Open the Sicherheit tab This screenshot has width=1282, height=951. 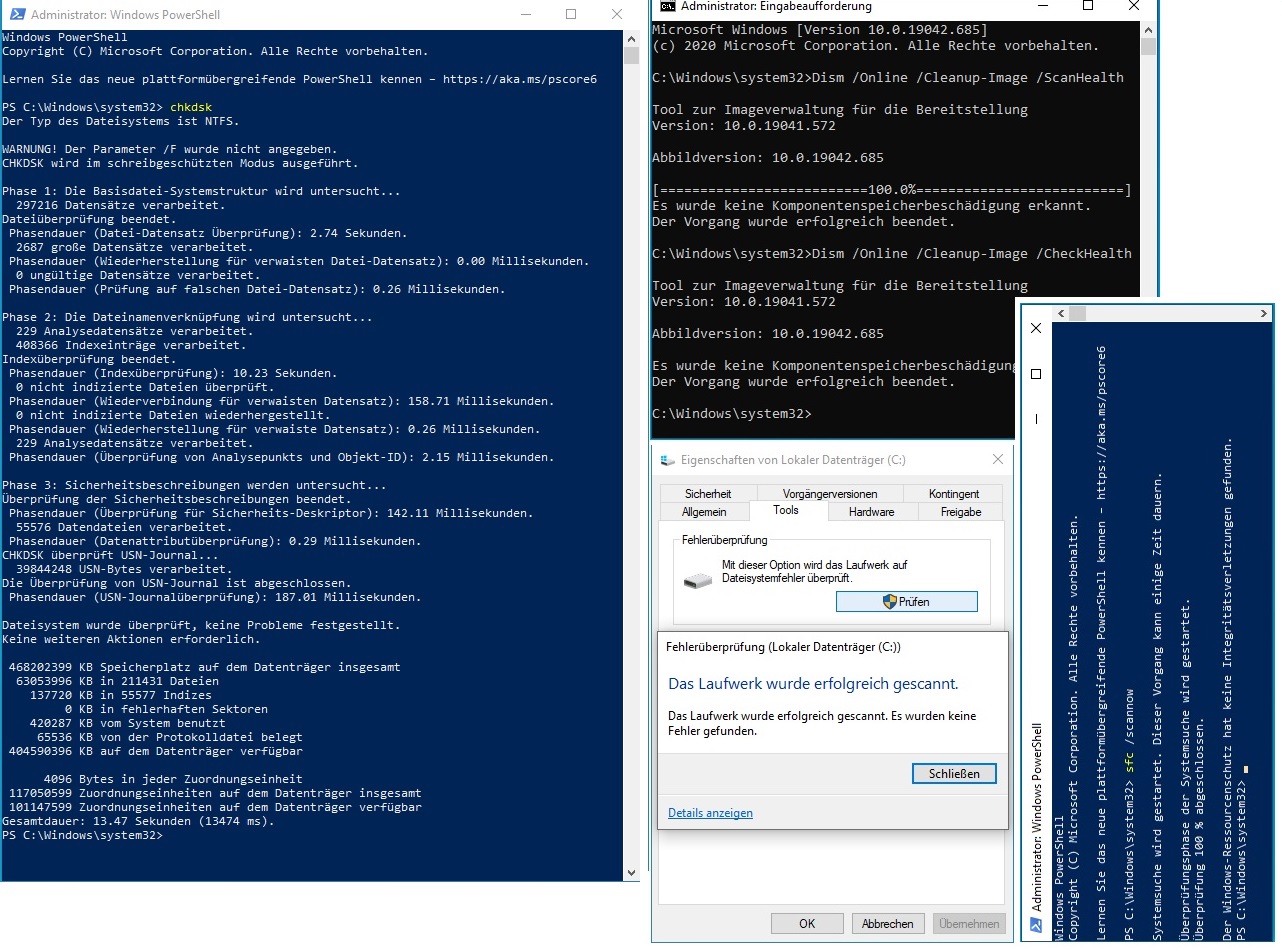coord(708,494)
